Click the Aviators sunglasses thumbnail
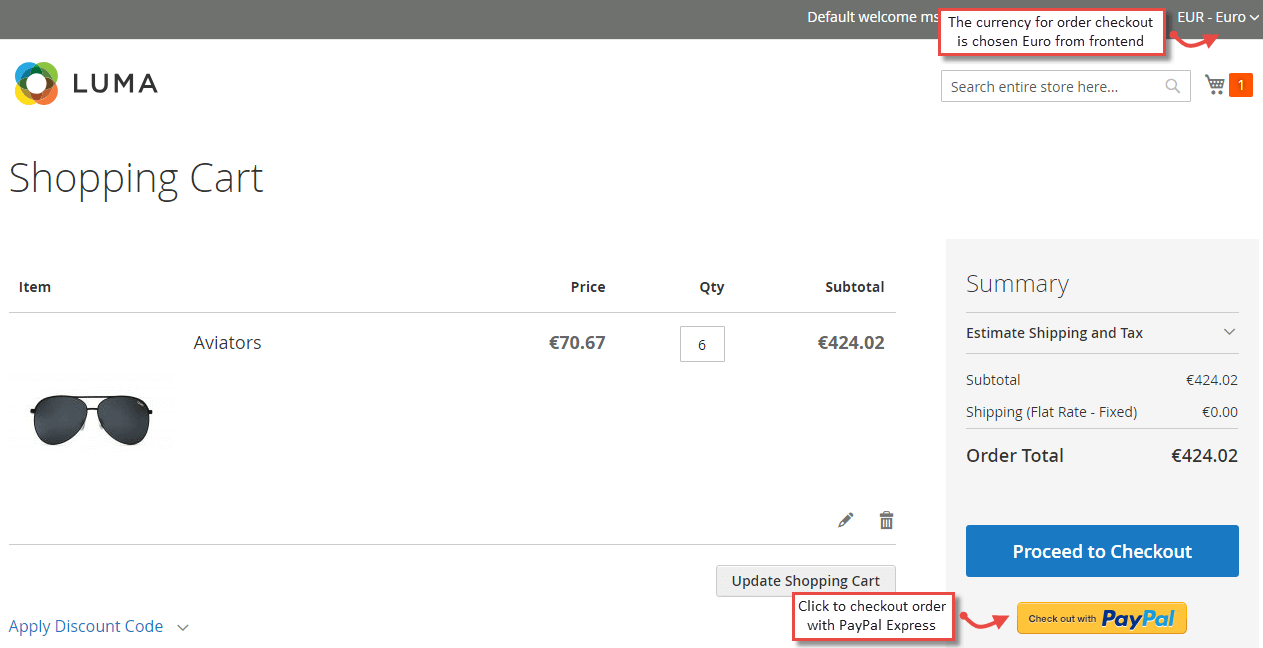The height and width of the screenshot is (648, 1263). click(x=90, y=420)
